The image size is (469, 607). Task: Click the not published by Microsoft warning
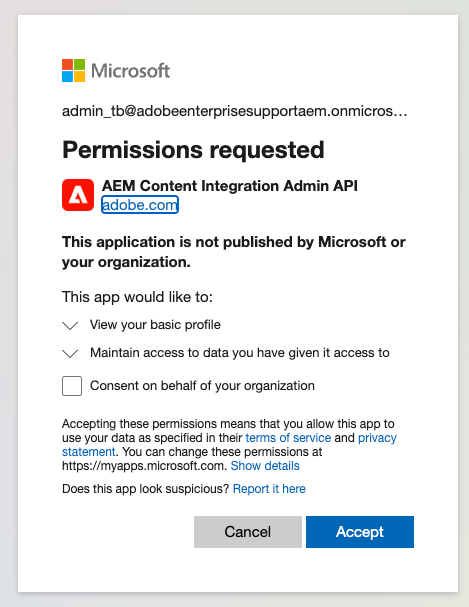coord(234,252)
